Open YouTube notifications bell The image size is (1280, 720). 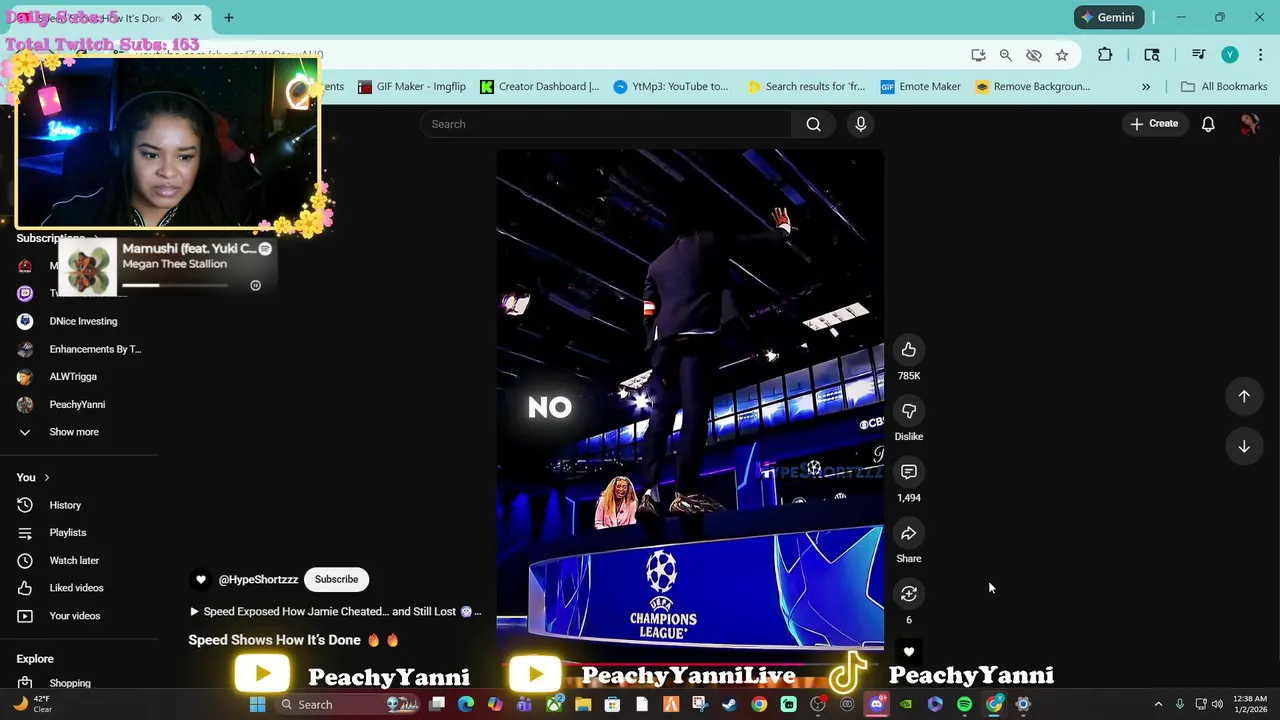(1208, 124)
